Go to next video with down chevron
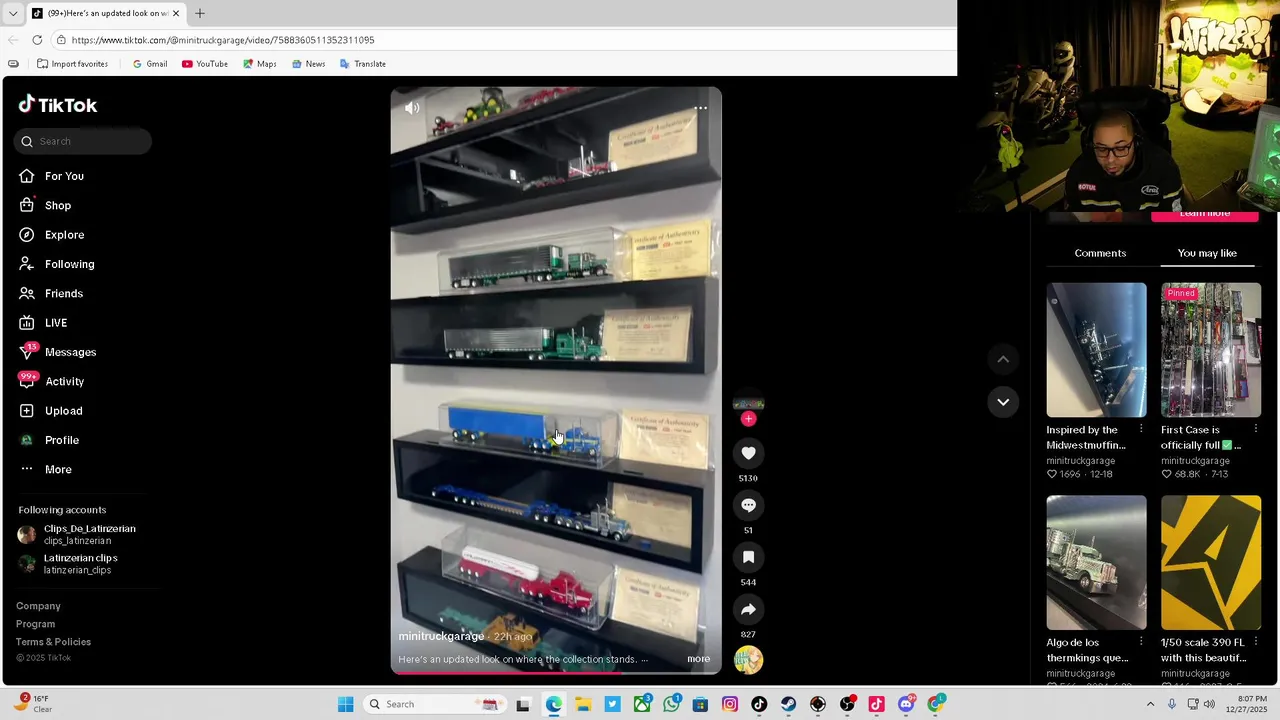 (x=1003, y=402)
